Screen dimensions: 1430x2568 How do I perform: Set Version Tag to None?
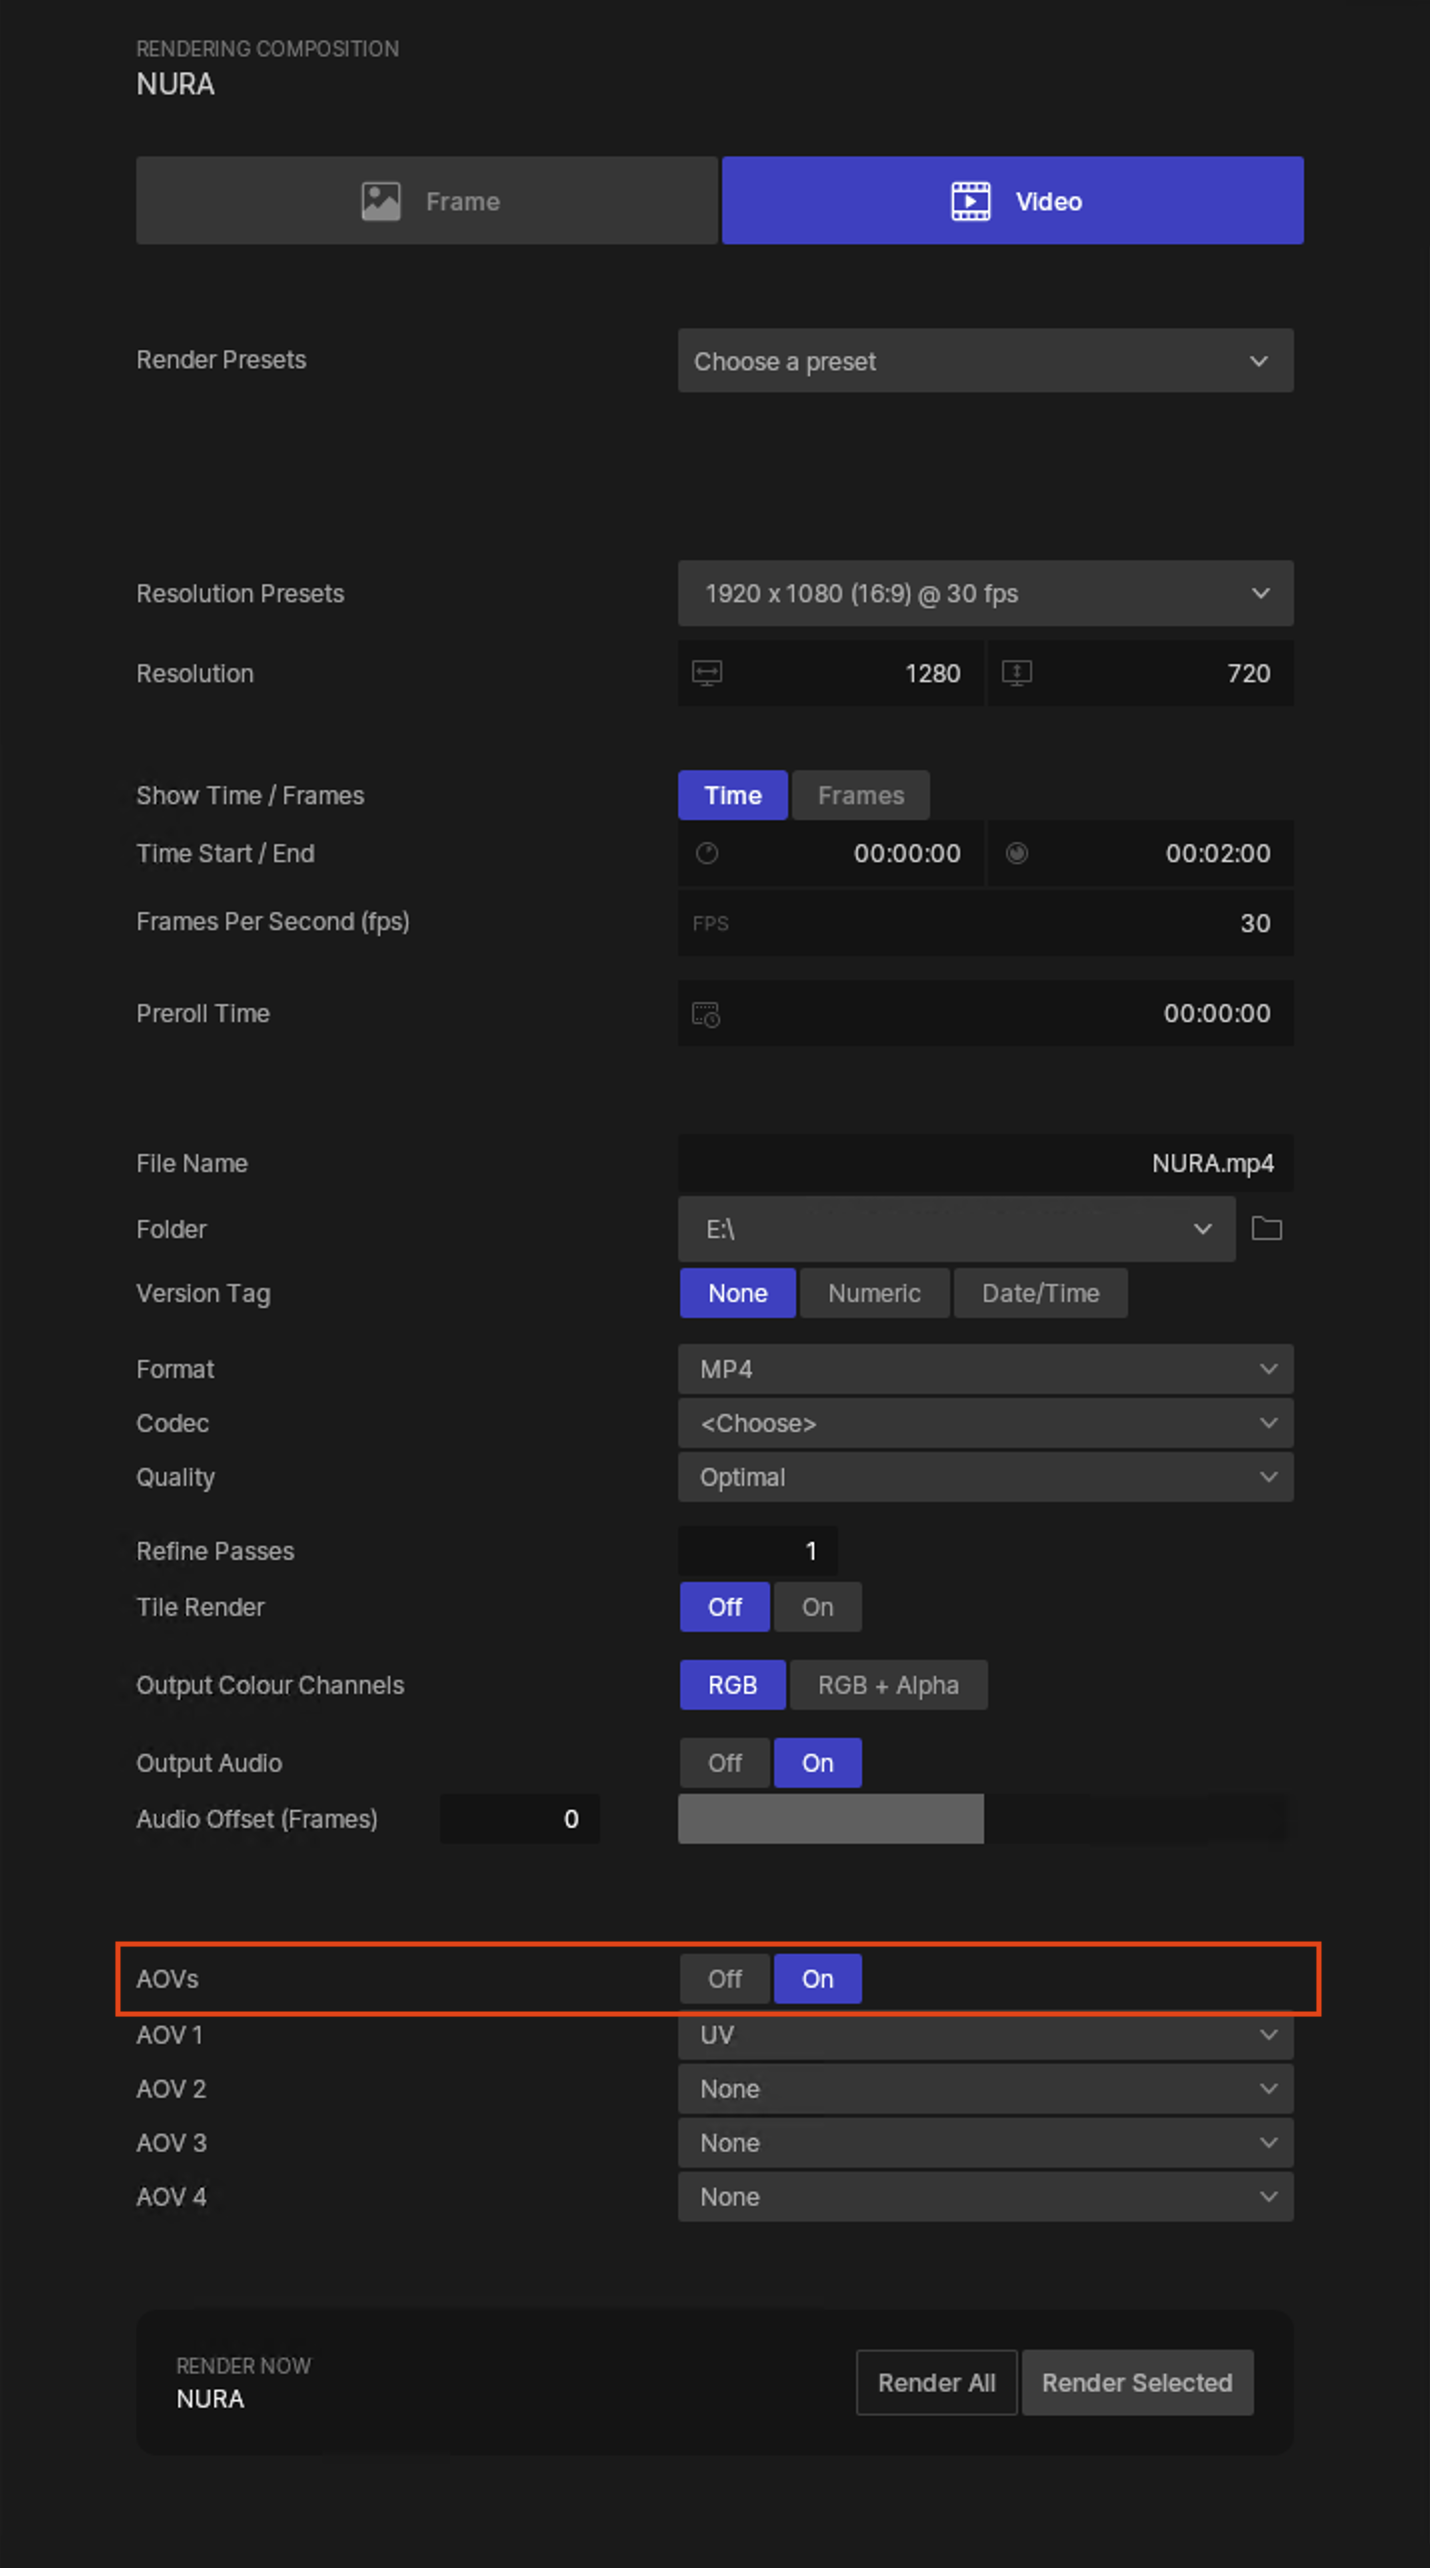[x=738, y=1293]
